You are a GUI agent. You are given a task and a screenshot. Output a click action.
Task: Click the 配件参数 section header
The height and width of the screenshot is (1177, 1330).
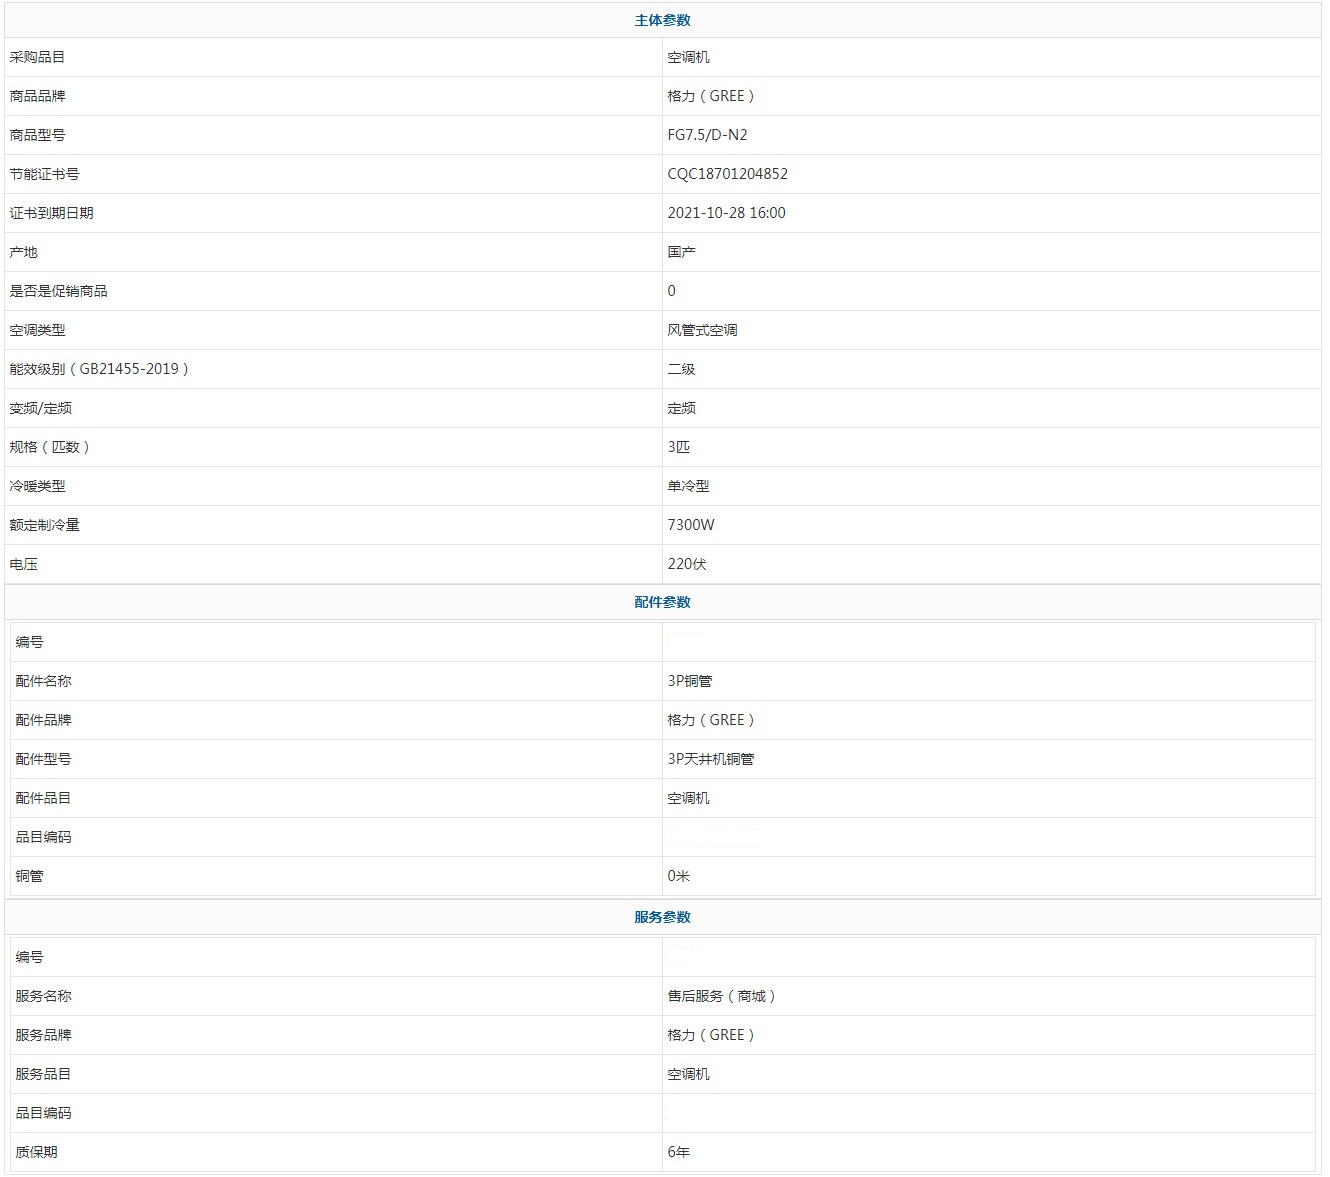662,602
